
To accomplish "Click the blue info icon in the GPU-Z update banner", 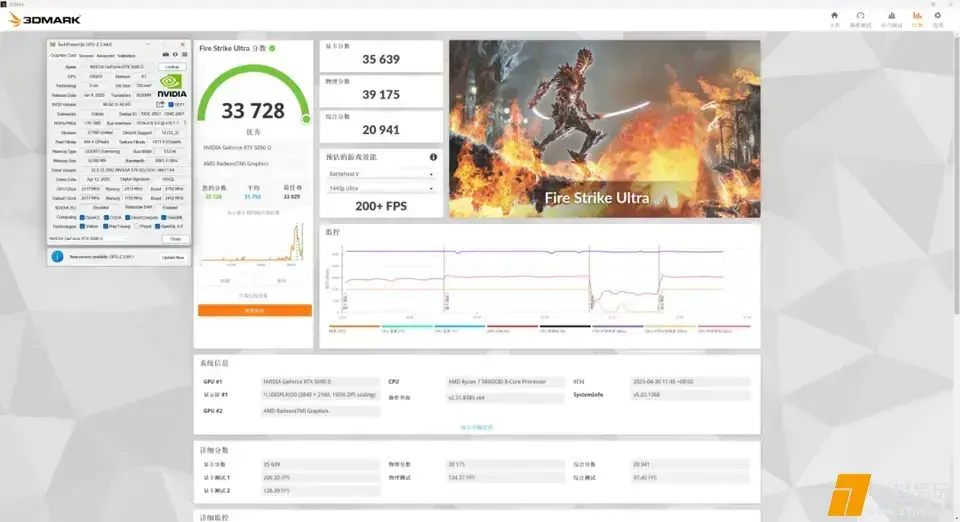I will click(x=58, y=256).
